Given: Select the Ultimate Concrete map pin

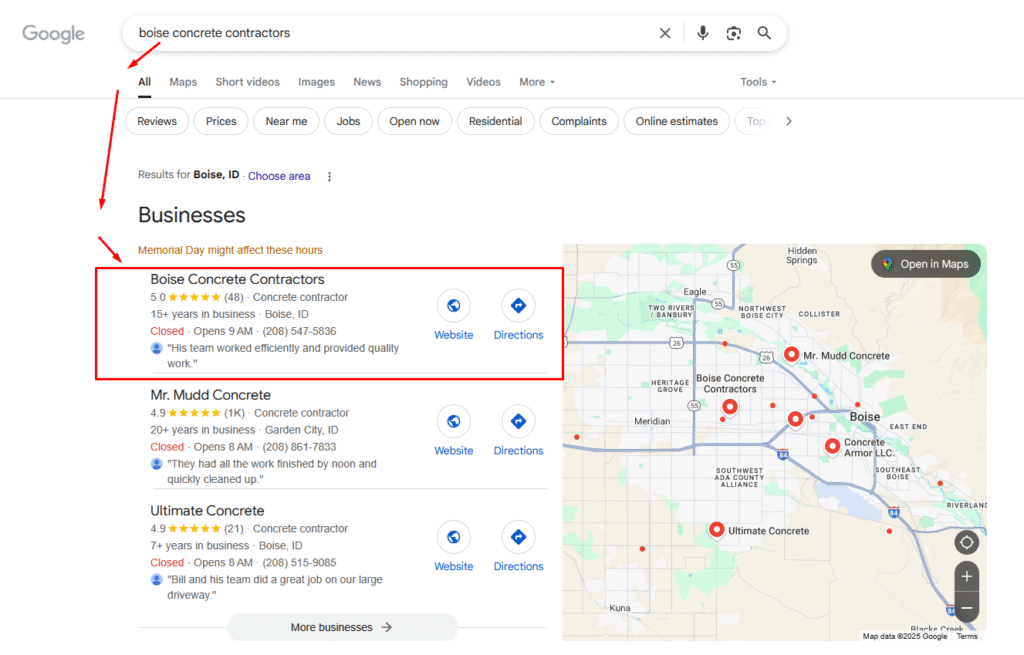Looking at the screenshot, I should 716,530.
